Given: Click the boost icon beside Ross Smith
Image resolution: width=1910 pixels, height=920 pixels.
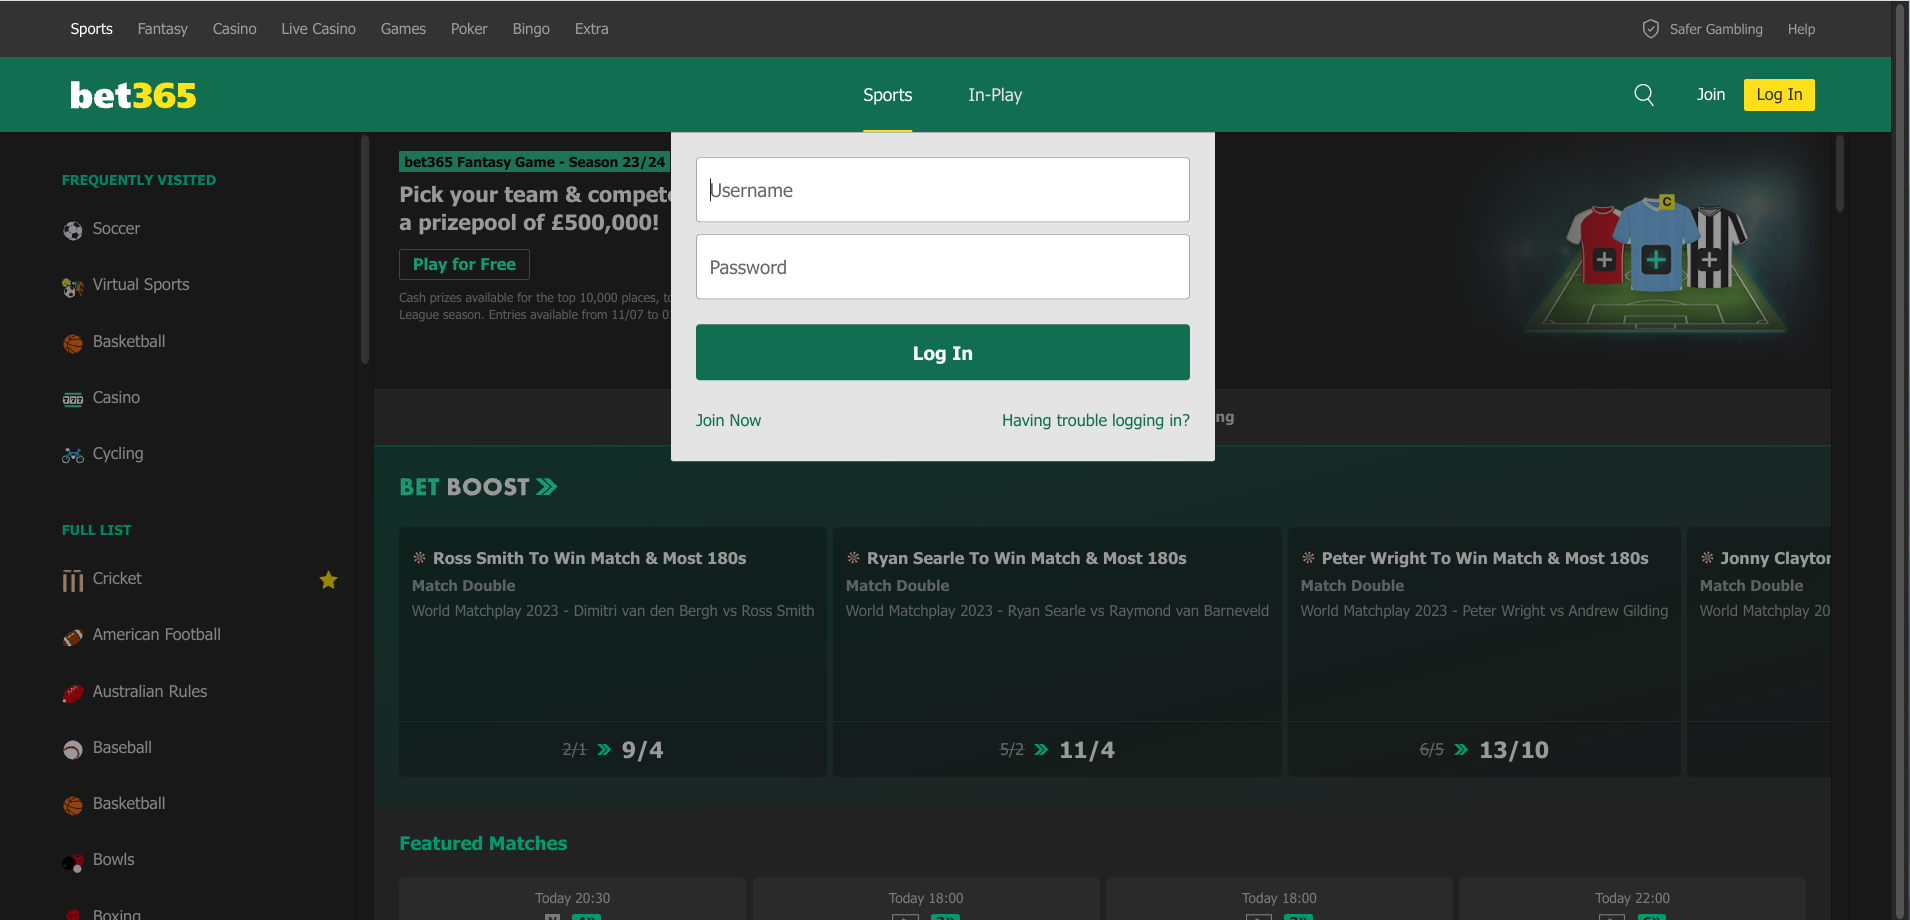Looking at the screenshot, I should point(420,558).
